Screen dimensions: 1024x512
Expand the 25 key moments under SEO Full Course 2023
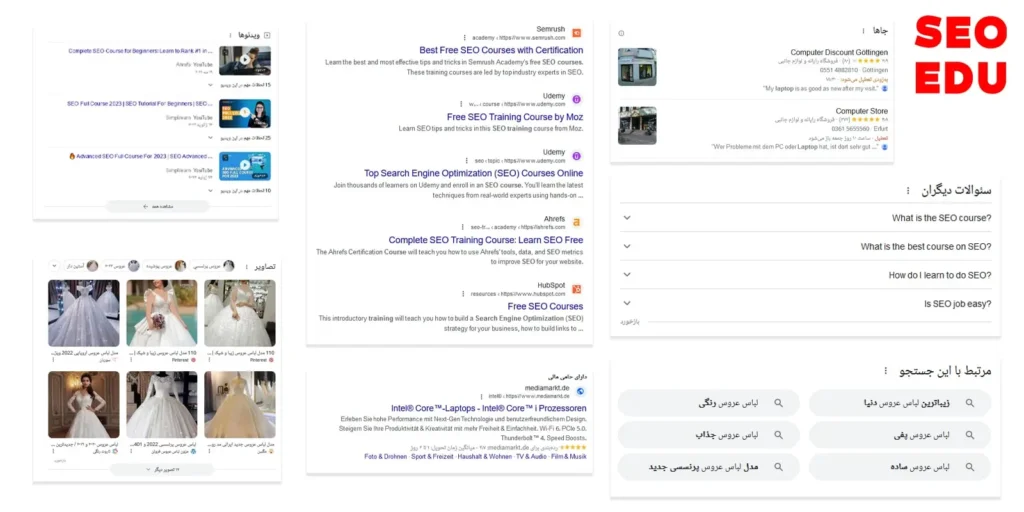click(x=210, y=138)
